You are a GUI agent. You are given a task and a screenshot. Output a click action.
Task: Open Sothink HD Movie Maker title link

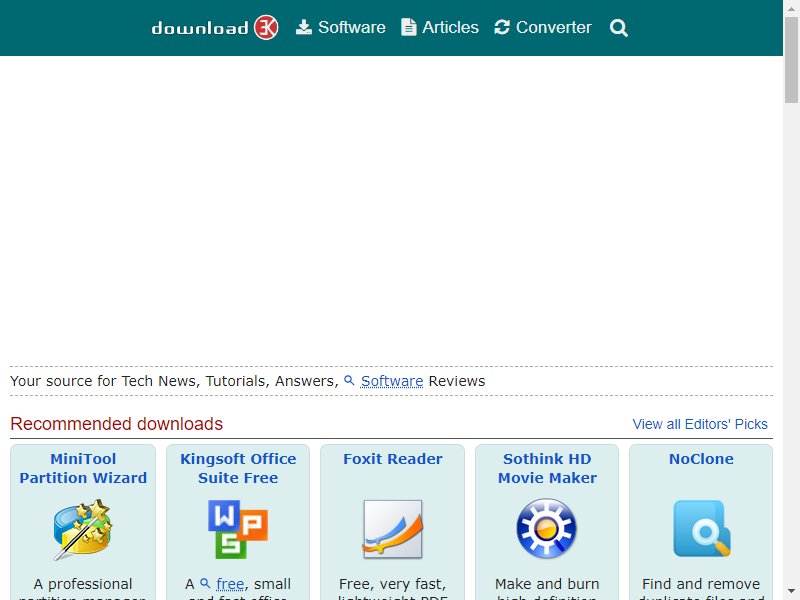click(547, 468)
